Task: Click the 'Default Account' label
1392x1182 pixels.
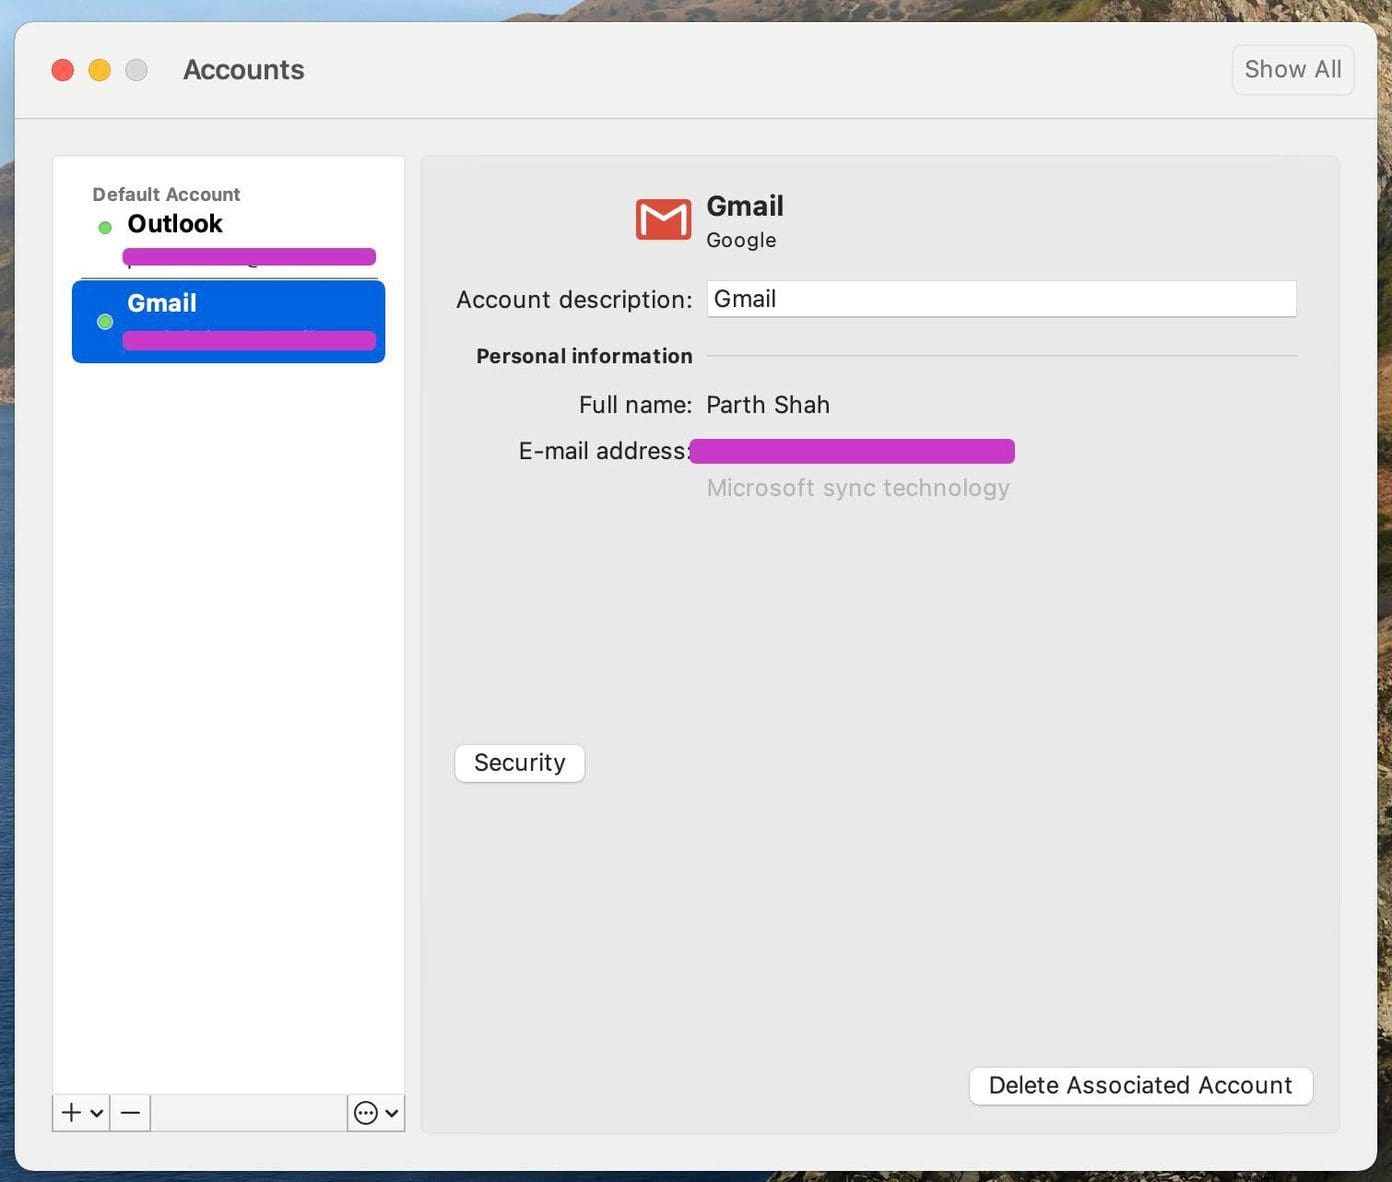Action: point(166,194)
